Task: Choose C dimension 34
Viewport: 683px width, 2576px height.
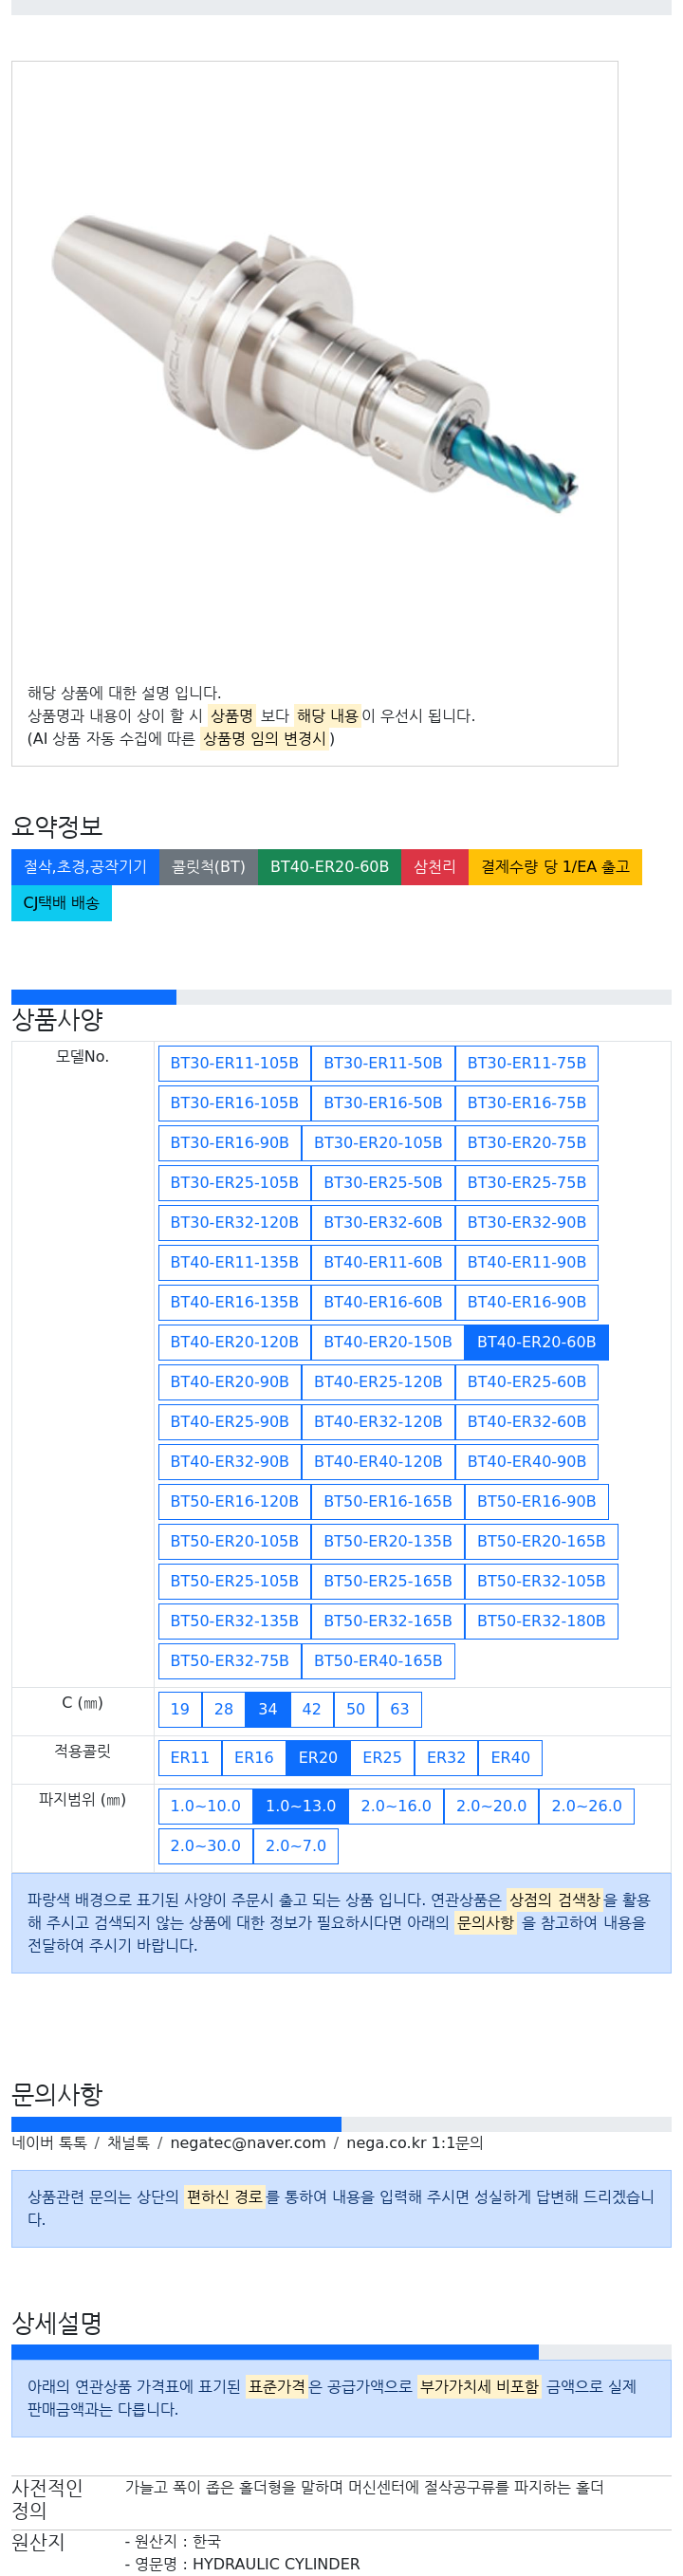Action: 268,1710
